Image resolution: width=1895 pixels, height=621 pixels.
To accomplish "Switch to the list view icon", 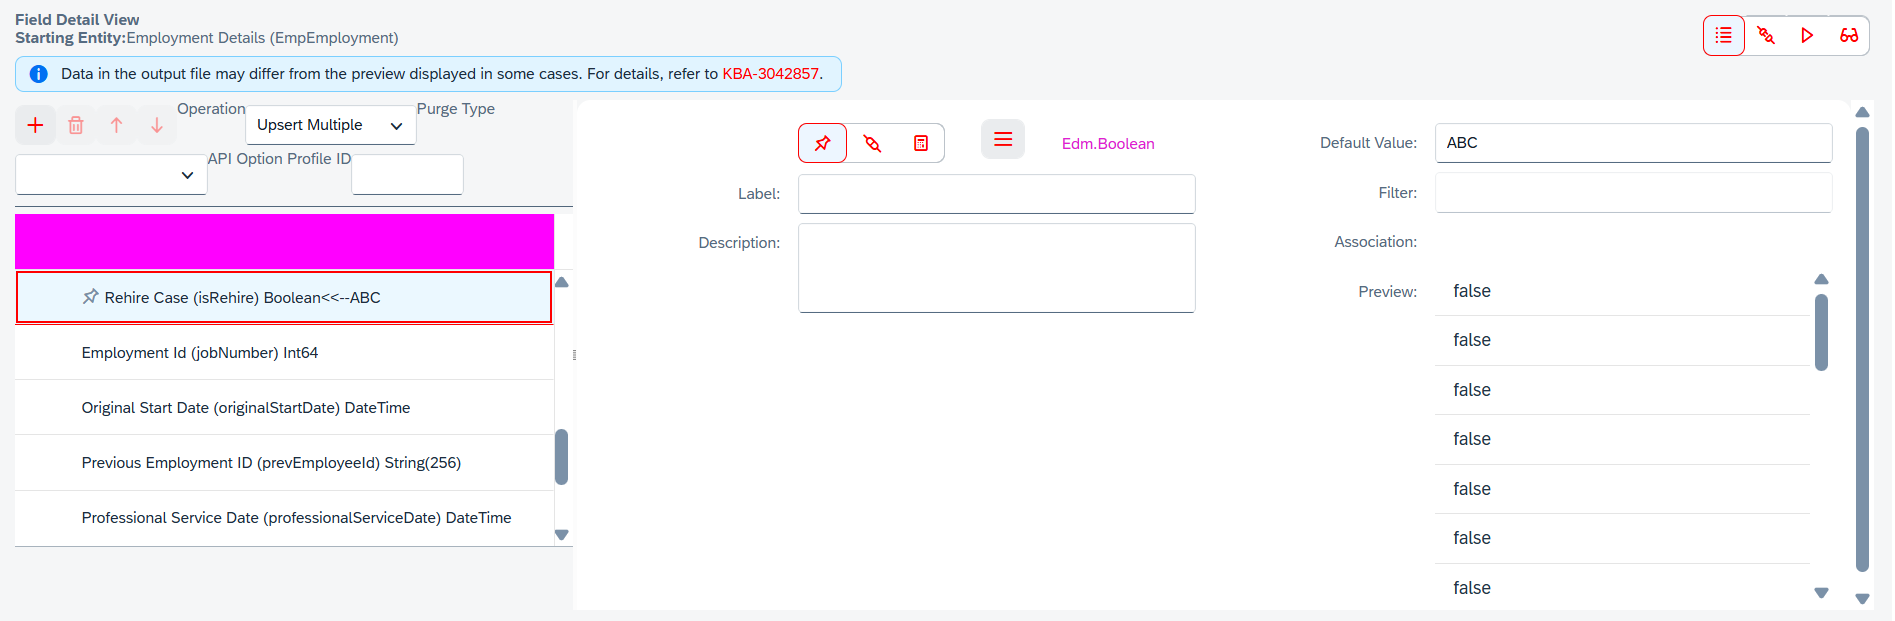I will [x=1723, y=36].
